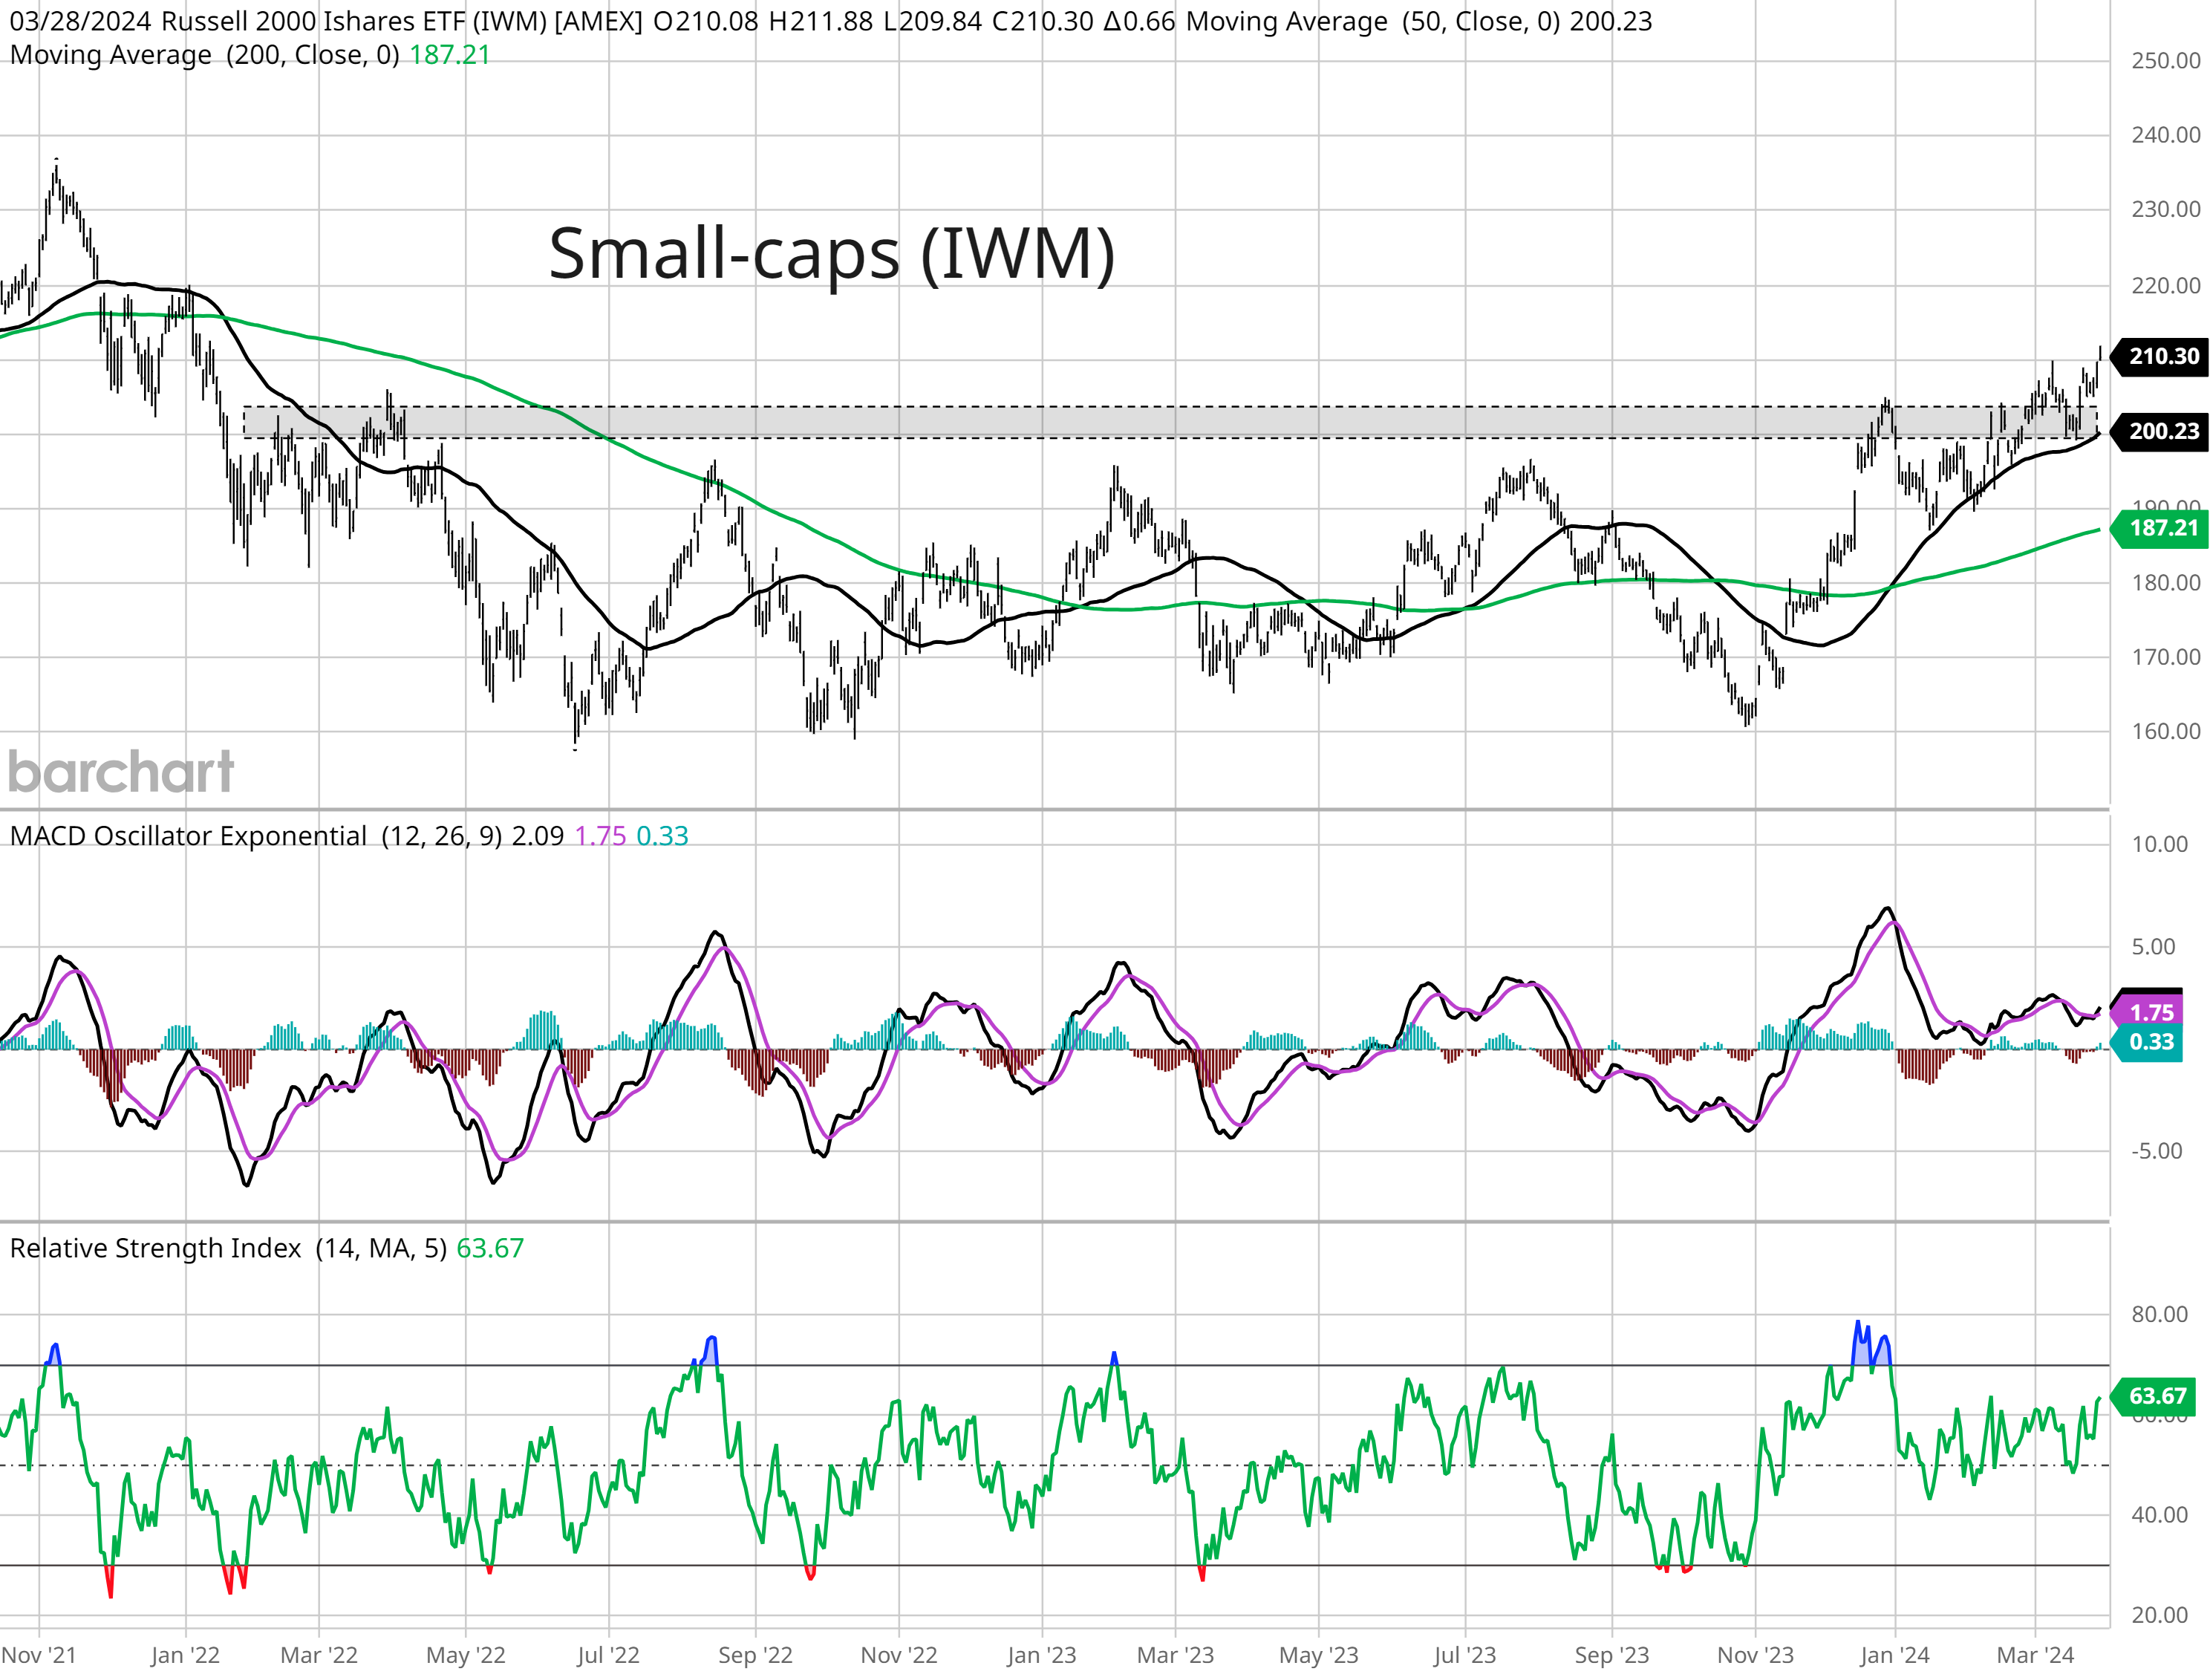Click the Jan '23 date axis label
This screenshot has width=2210, height=1680.
coord(1042,1656)
